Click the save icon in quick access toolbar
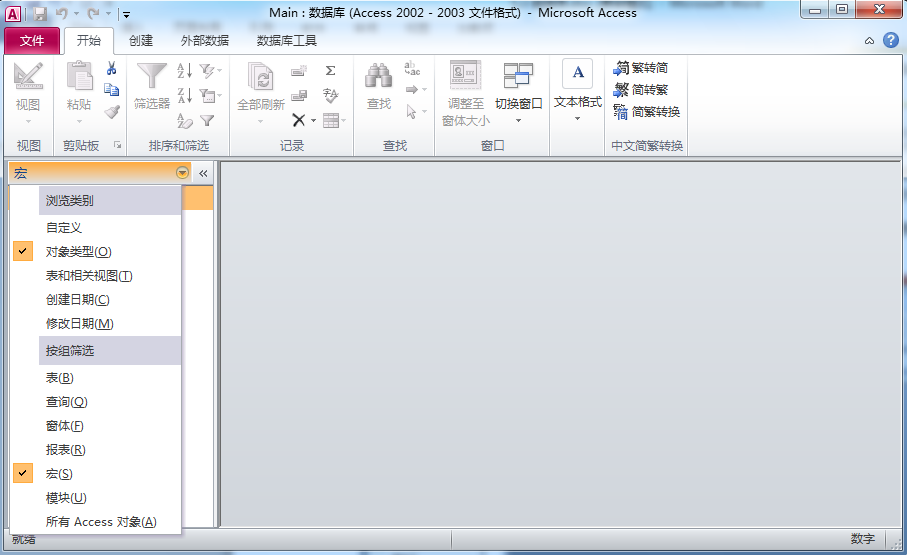 [40, 13]
